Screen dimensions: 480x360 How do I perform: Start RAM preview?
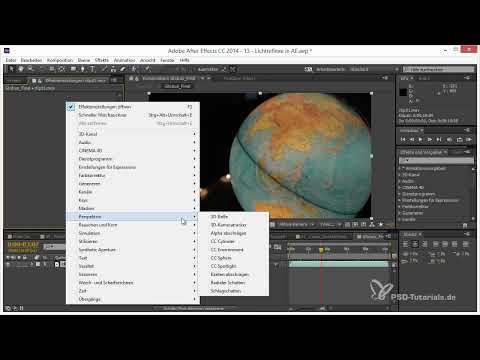pos(469,139)
